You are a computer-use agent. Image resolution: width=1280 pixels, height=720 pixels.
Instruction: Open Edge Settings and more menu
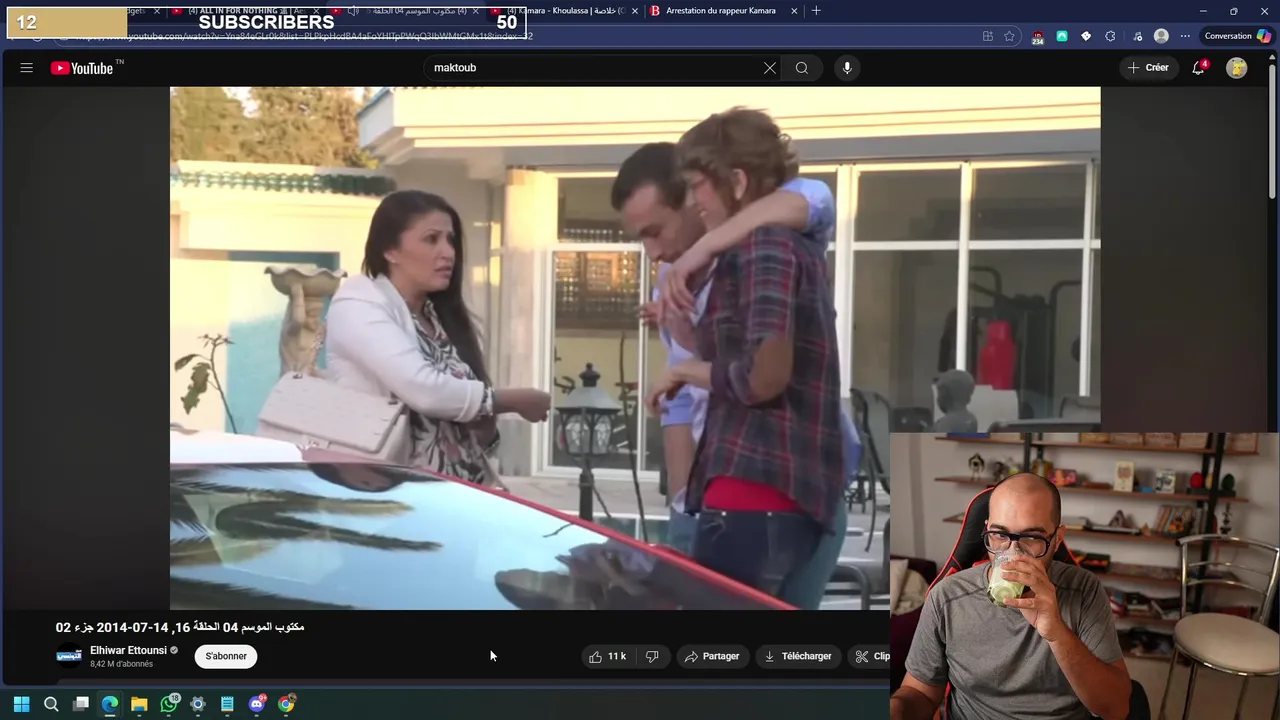[1185, 36]
